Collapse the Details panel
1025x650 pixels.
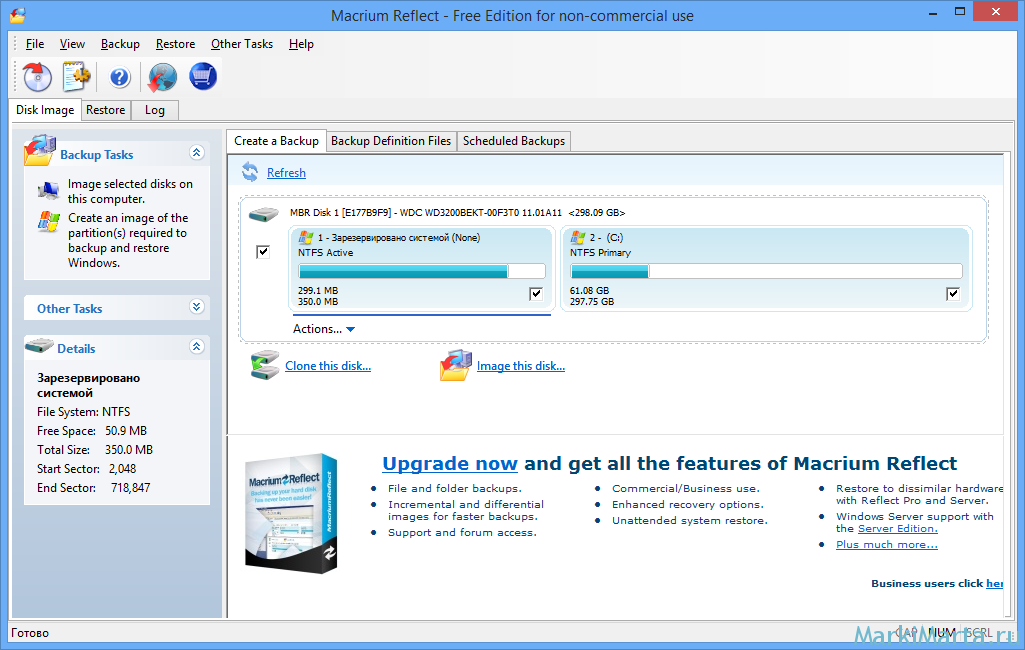pyautogui.click(x=197, y=347)
